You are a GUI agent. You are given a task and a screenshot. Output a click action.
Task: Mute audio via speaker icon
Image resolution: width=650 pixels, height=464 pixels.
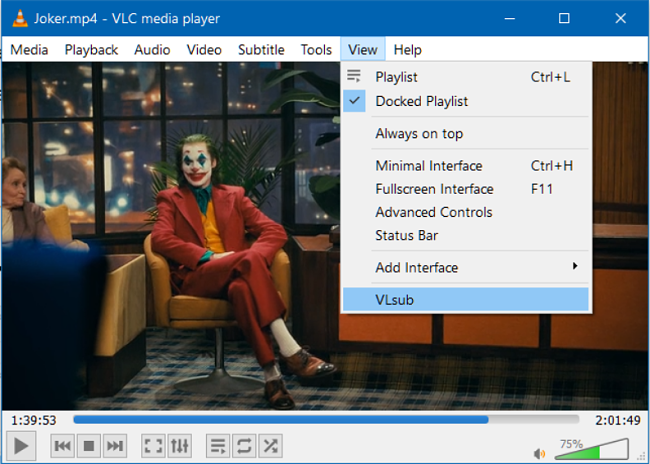coord(539,453)
